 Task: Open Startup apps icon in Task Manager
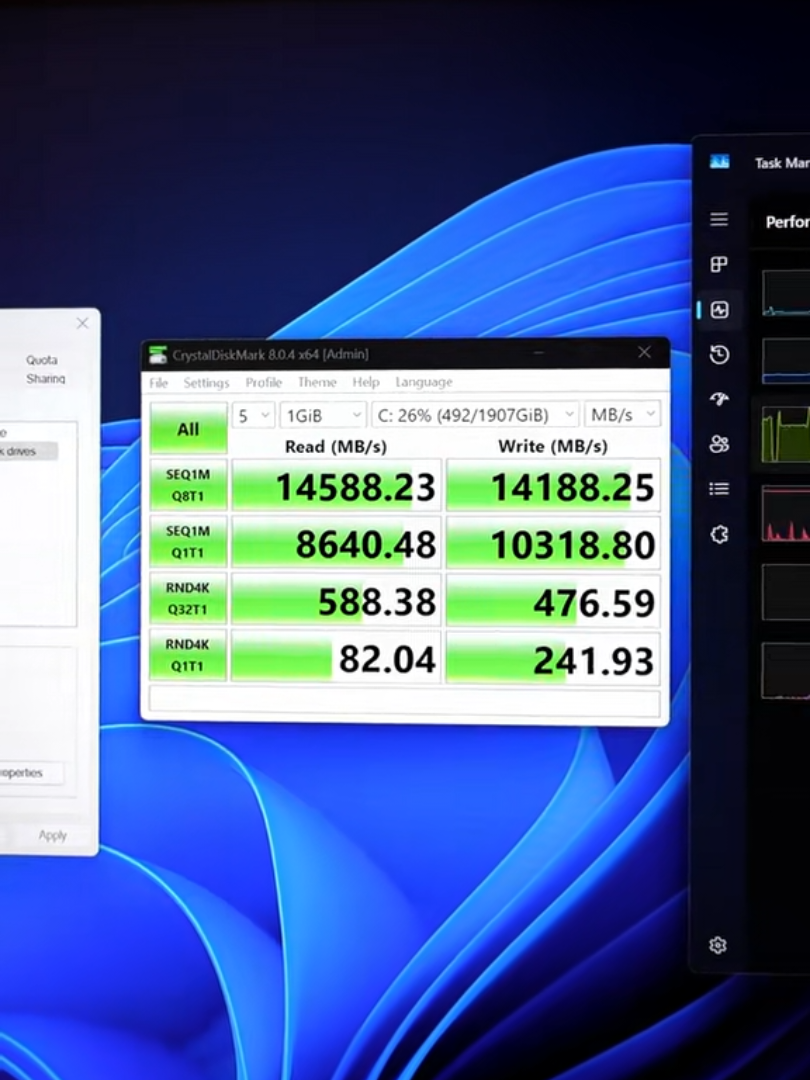tap(719, 399)
